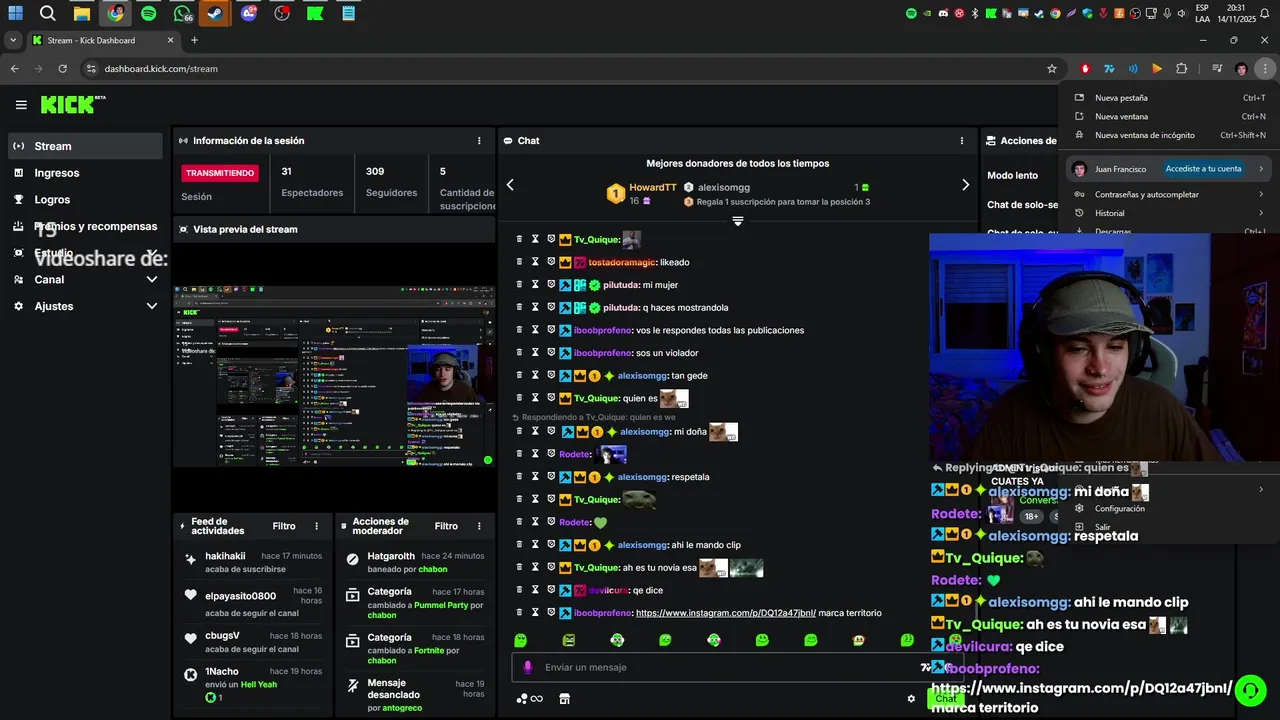Select Configuración in Chrome menu
Viewport: 1280px width, 720px height.
(1168, 508)
